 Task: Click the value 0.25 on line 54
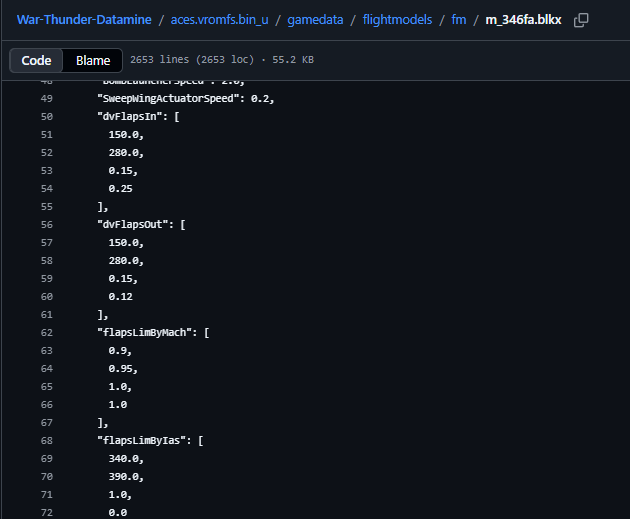pos(121,189)
